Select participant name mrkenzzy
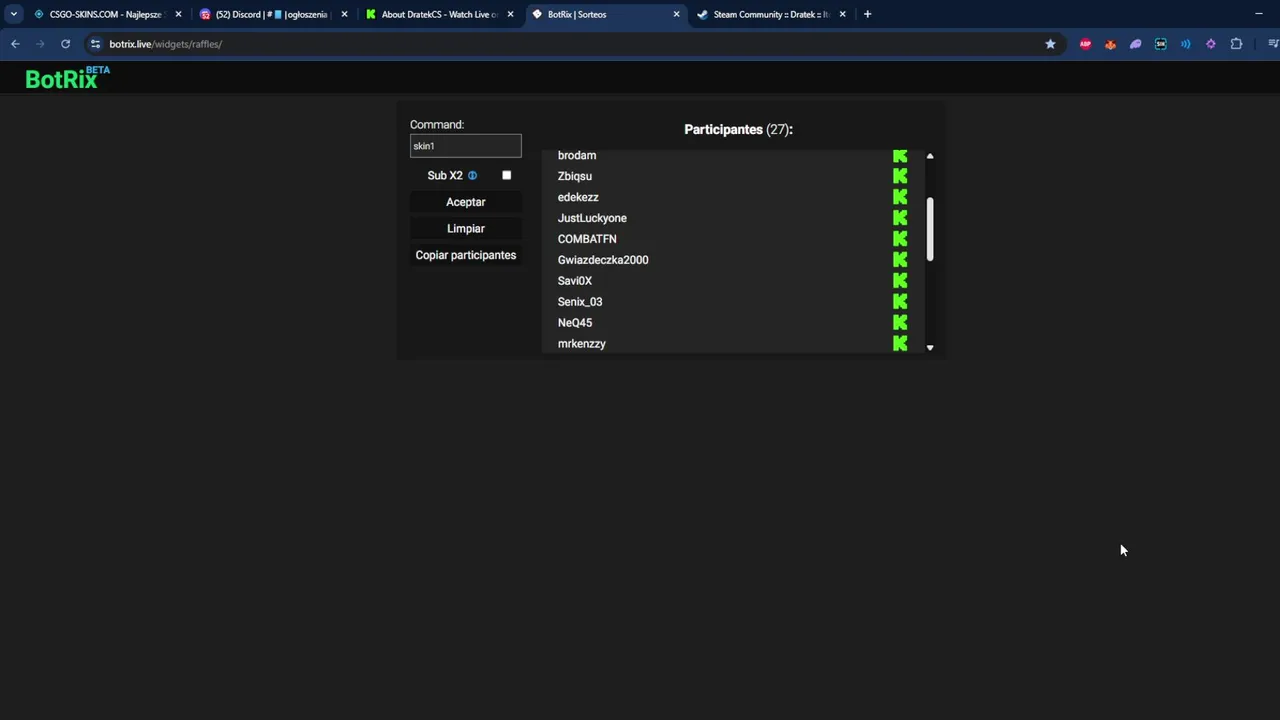 (582, 343)
